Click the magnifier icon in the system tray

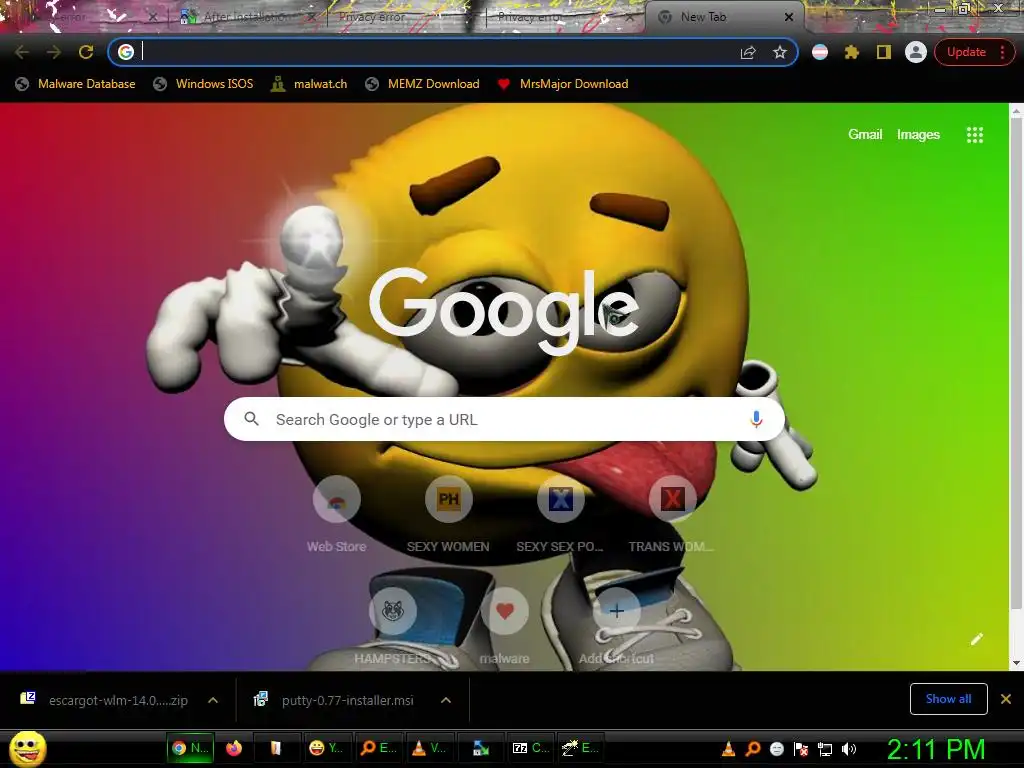(x=752, y=749)
